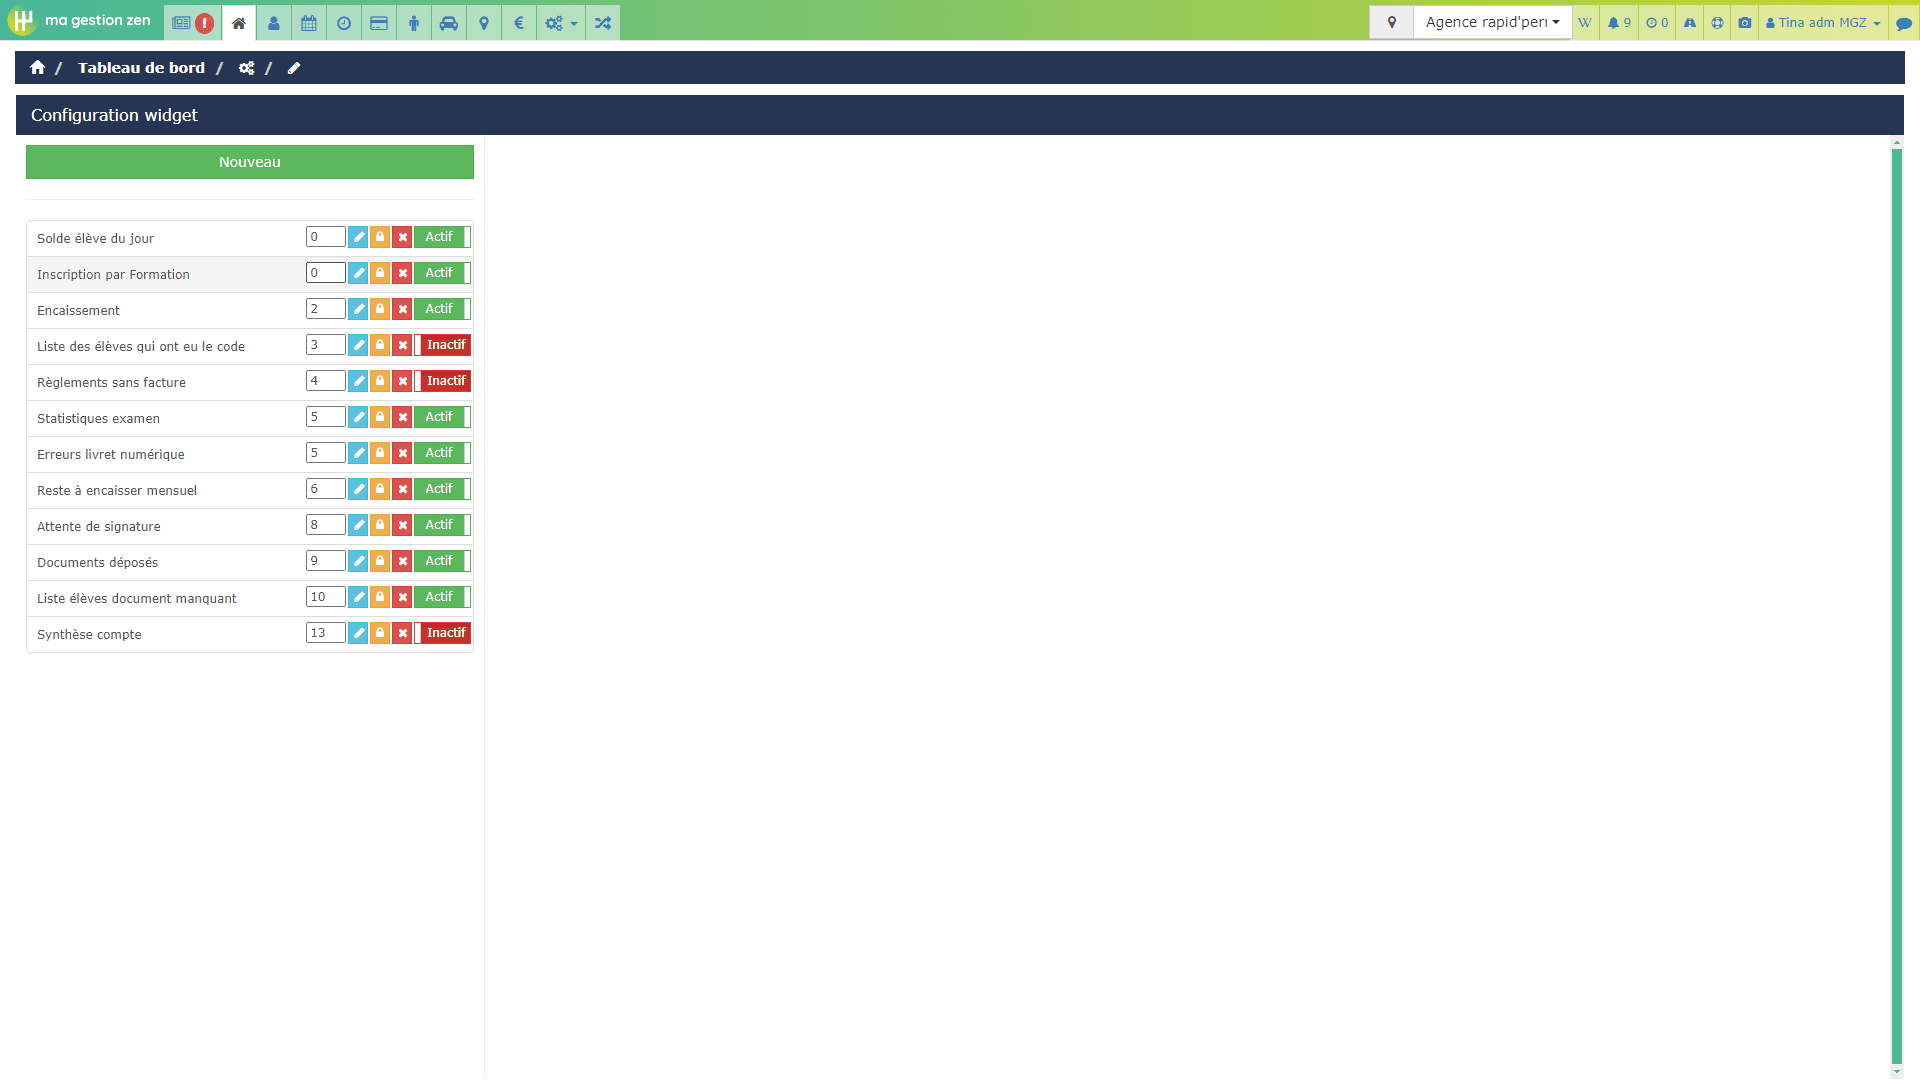The height and width of the screenshot is (1080, 1920).
Task: Toggle Inactif status for Synthèse compte
Action: pyautogui.click(x=442, y=633)
